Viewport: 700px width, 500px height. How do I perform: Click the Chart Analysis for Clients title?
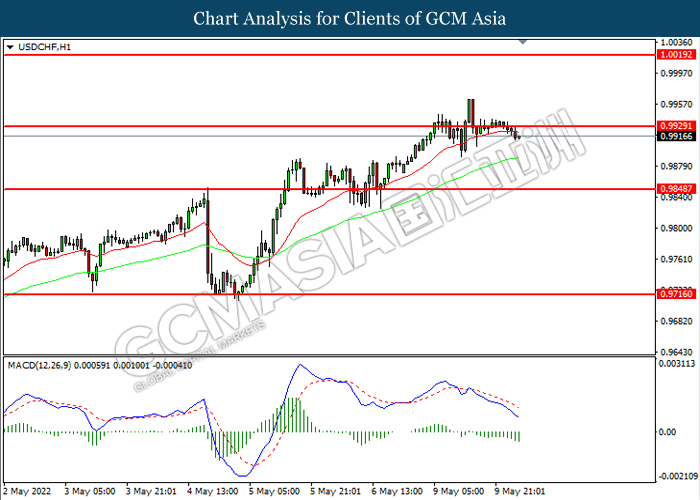pyautogui.click(x=350, y=19)
